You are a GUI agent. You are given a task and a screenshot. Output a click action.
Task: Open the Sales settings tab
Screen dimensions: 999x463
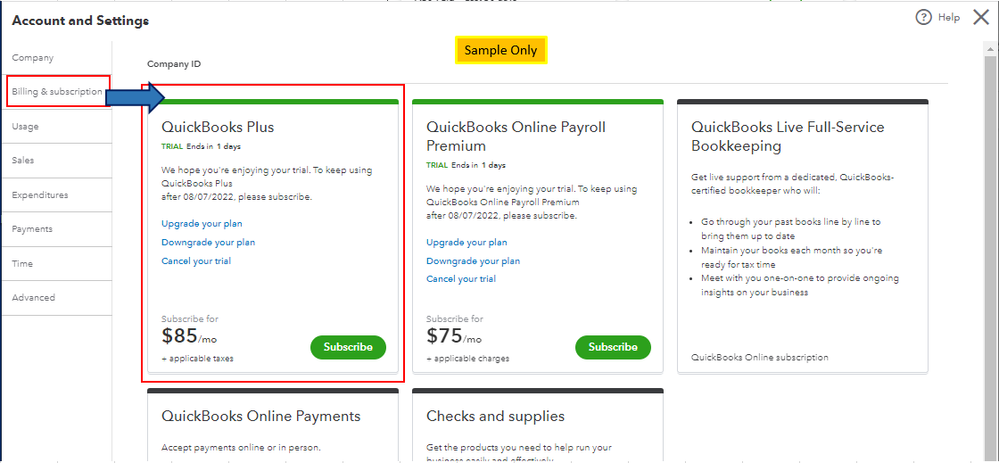pos(23,160)
